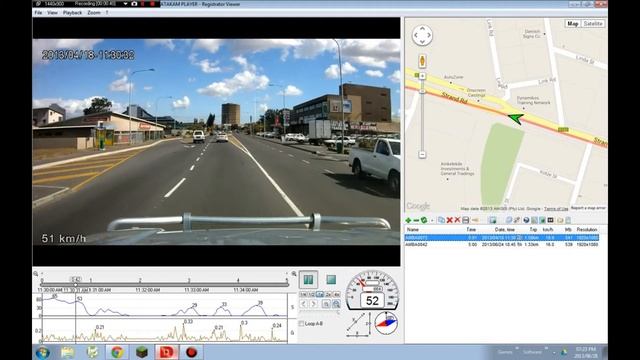Click the green map marker icon

tap(542, 220)
